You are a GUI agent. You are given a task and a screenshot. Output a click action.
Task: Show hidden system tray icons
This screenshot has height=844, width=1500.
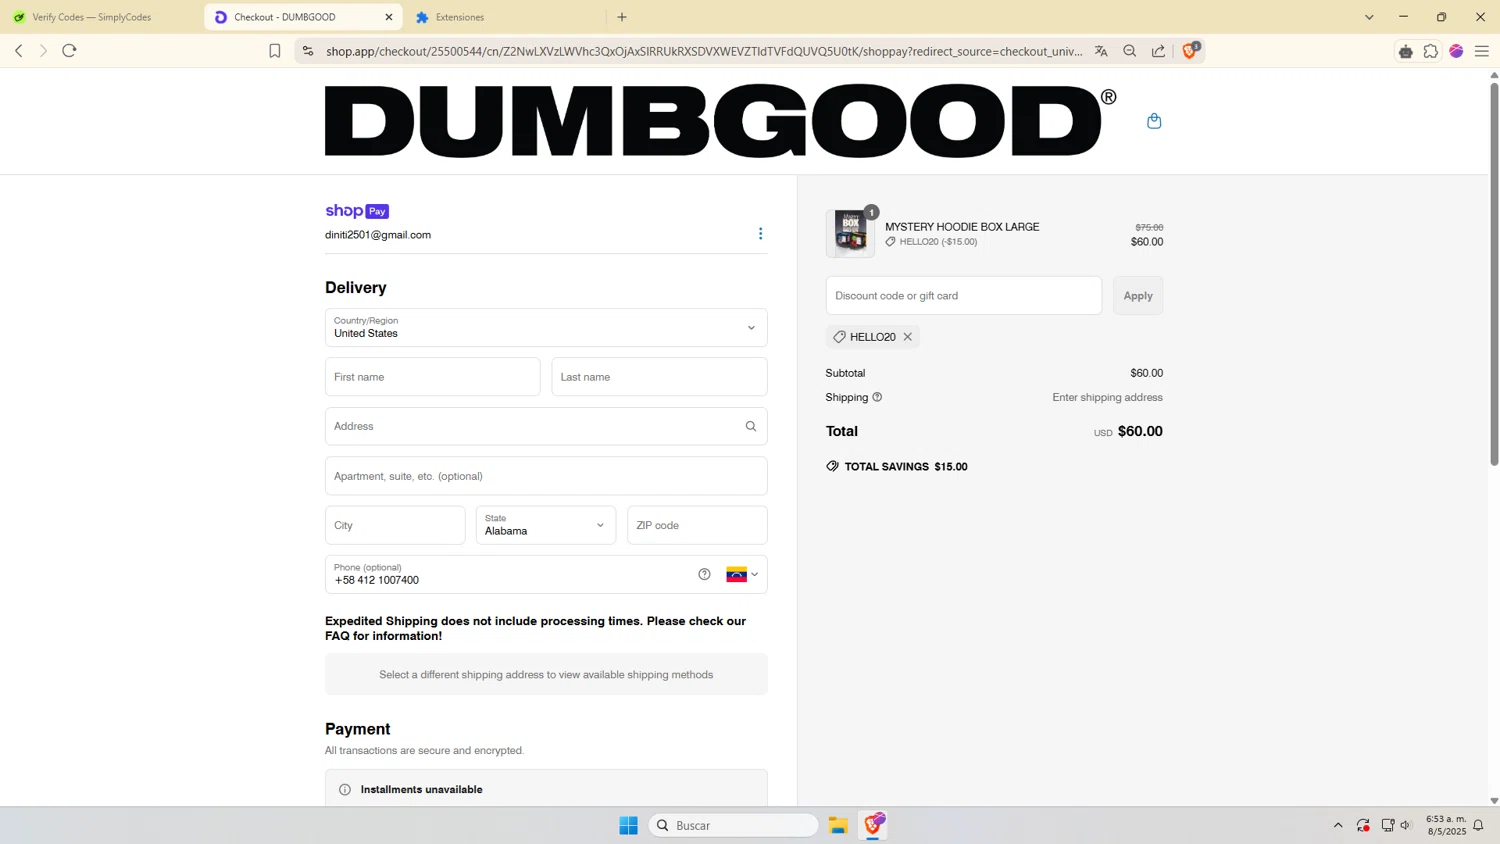[1338, 825]
